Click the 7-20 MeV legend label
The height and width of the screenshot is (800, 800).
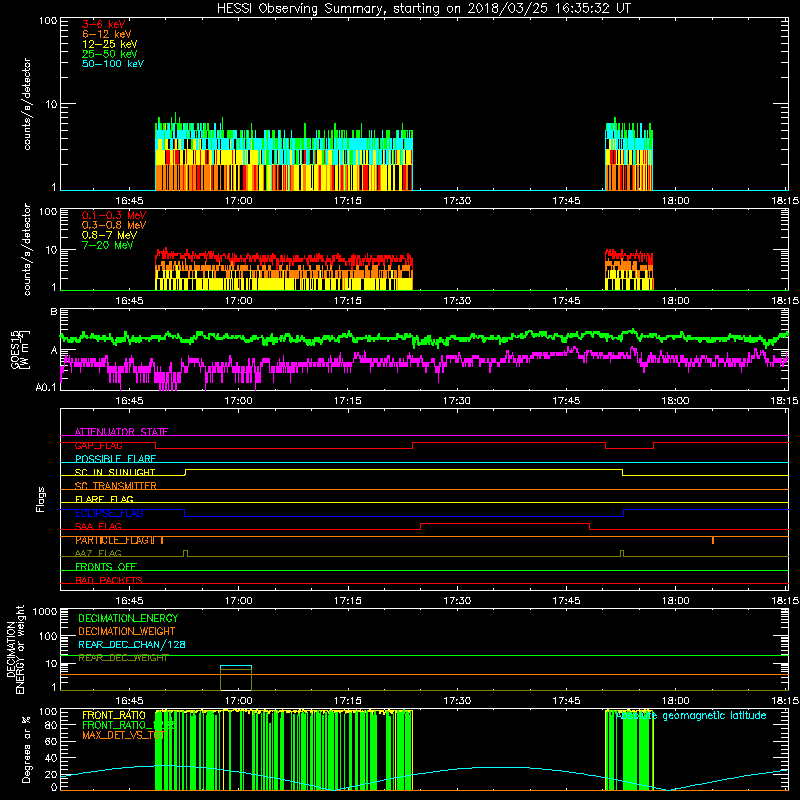pyautogui.click(x=108, y=245)
